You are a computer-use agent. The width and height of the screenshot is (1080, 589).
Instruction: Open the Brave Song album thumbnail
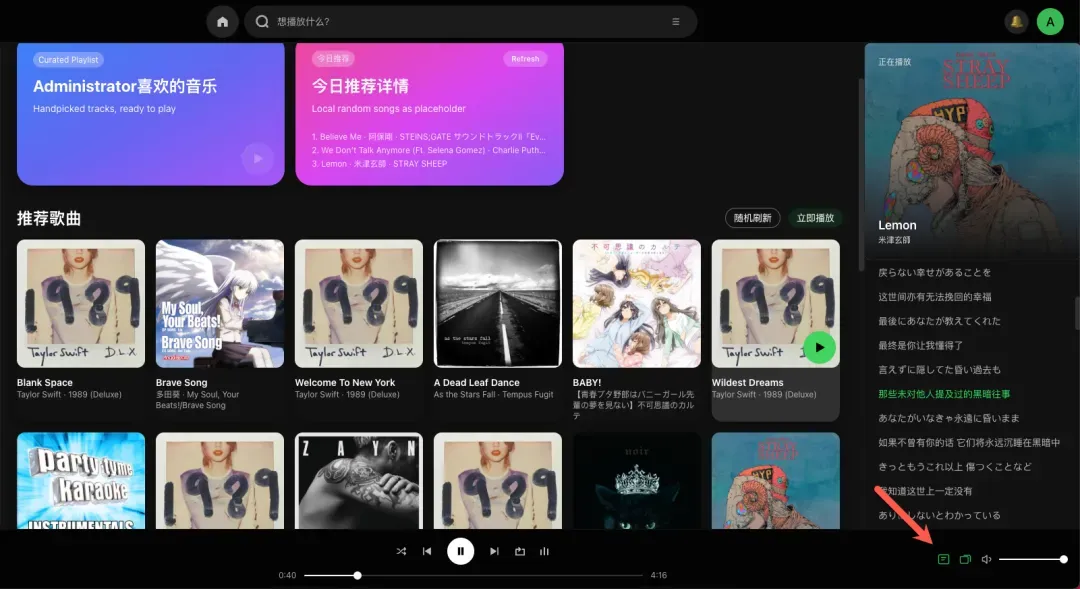click(x=220, y=304)
